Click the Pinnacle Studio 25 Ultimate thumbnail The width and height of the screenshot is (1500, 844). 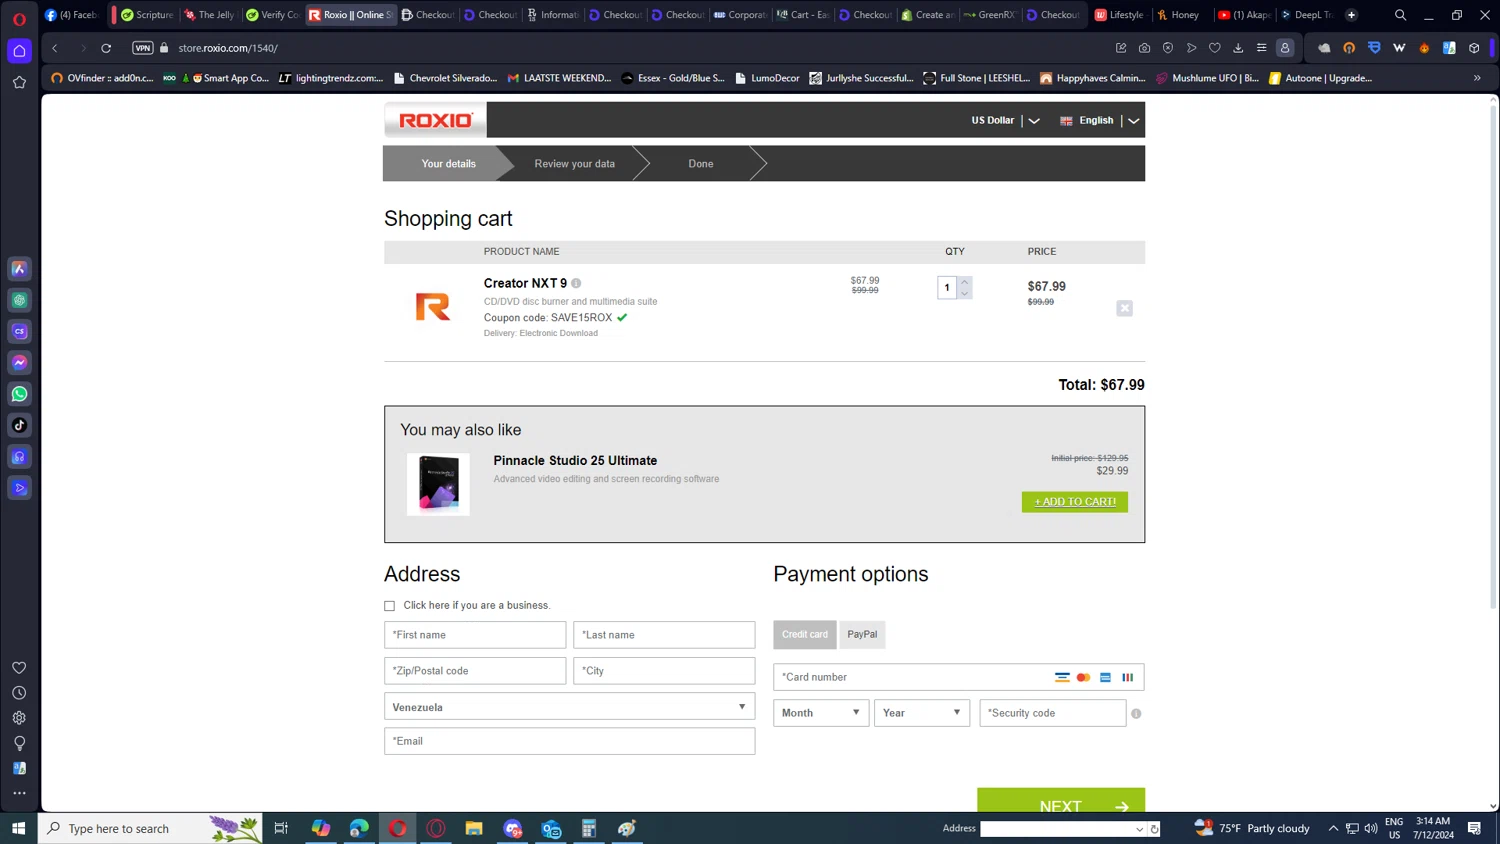click(438, 484)
